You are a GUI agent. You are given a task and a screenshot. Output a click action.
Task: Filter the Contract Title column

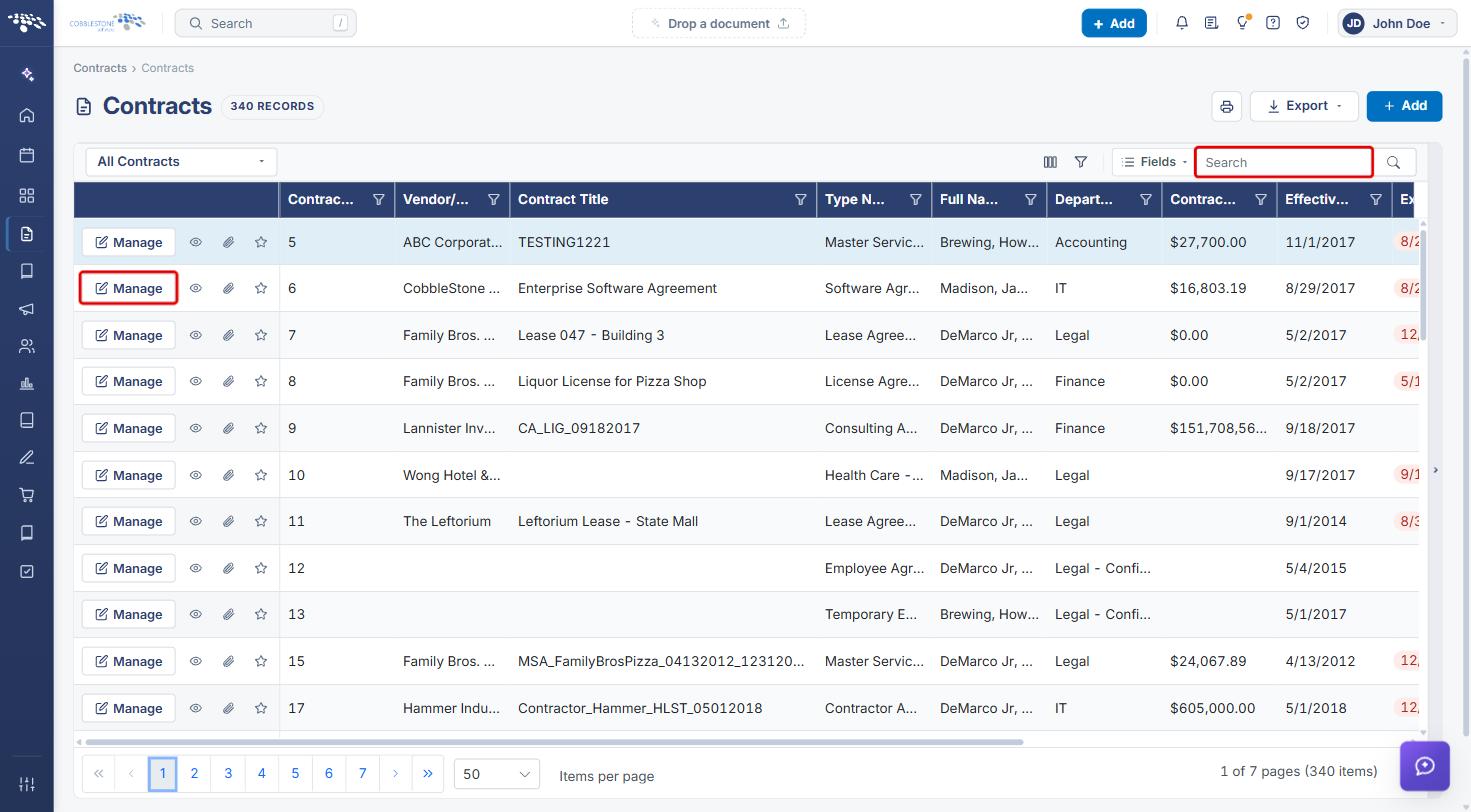[x=801, y=199]
